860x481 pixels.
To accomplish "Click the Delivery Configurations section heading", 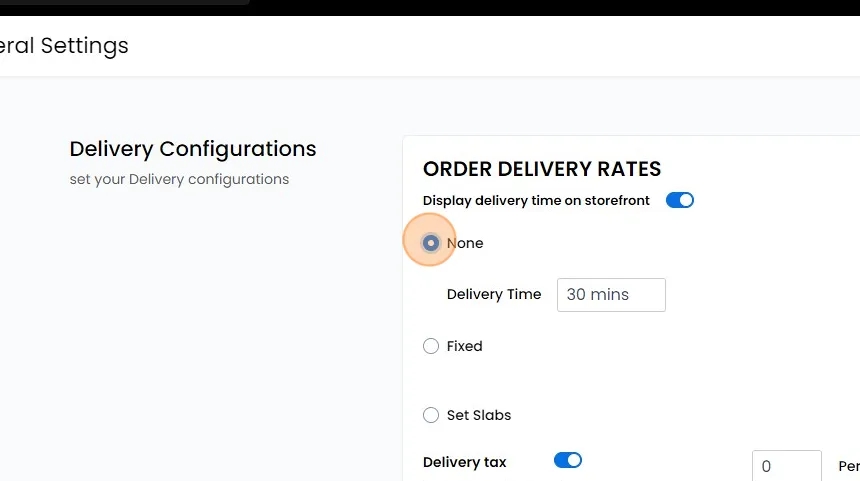I will [193, 149].
